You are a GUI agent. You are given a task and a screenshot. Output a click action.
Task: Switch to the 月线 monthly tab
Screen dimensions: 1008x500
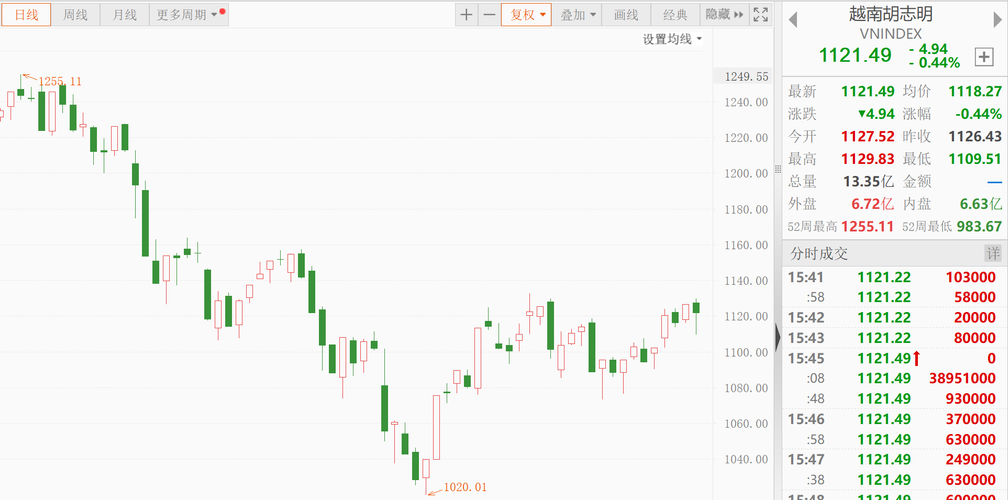point(125,14)
